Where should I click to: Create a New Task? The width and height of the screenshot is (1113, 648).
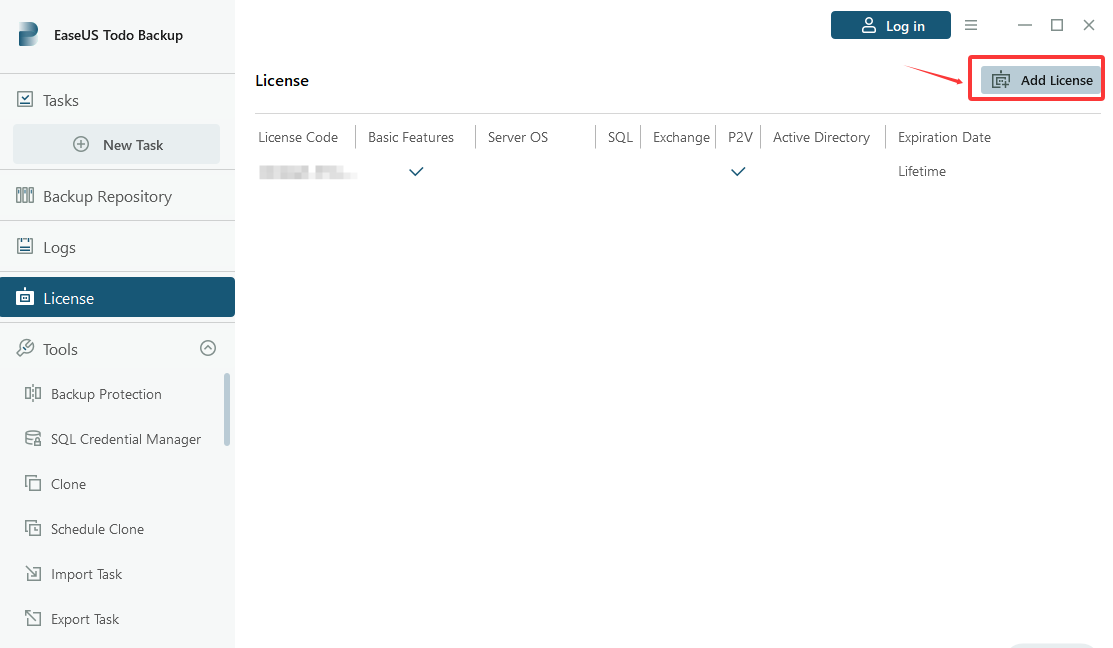pyautogui.click(x=116, y=144)
